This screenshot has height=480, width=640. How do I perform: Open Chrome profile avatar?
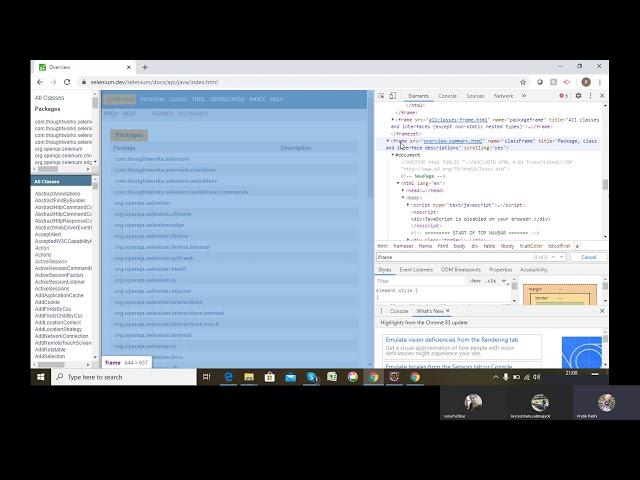click(x=586, y=82)
